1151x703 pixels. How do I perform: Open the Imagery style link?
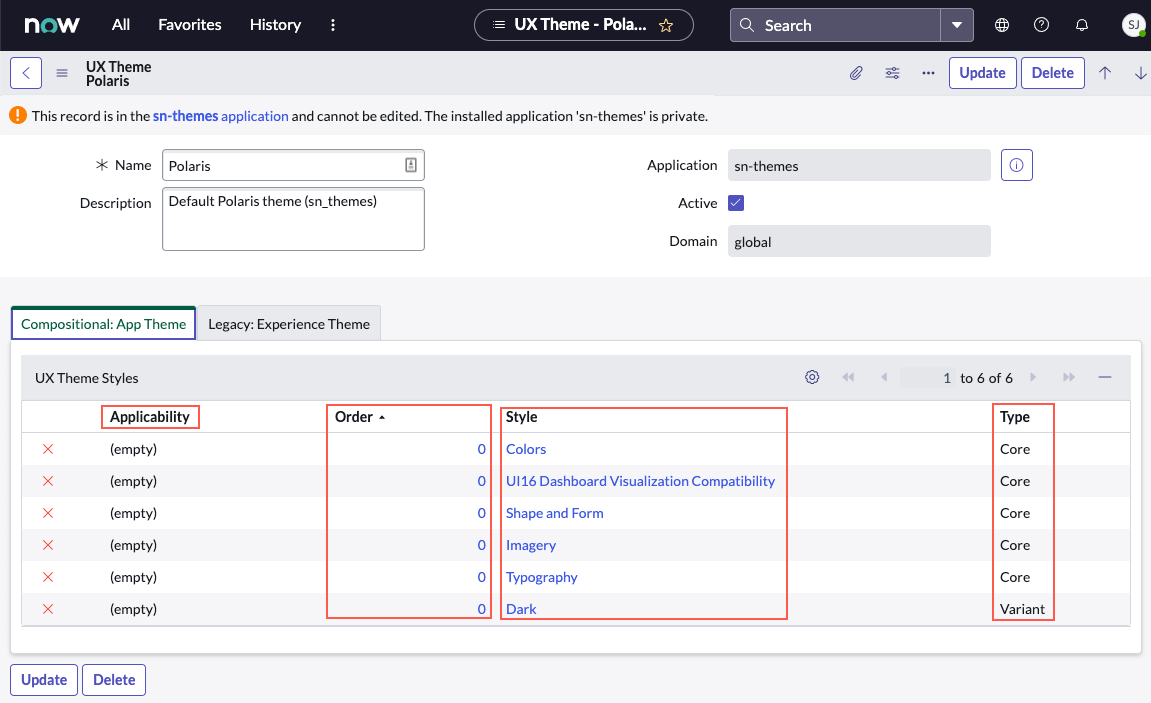coord(531,545)
